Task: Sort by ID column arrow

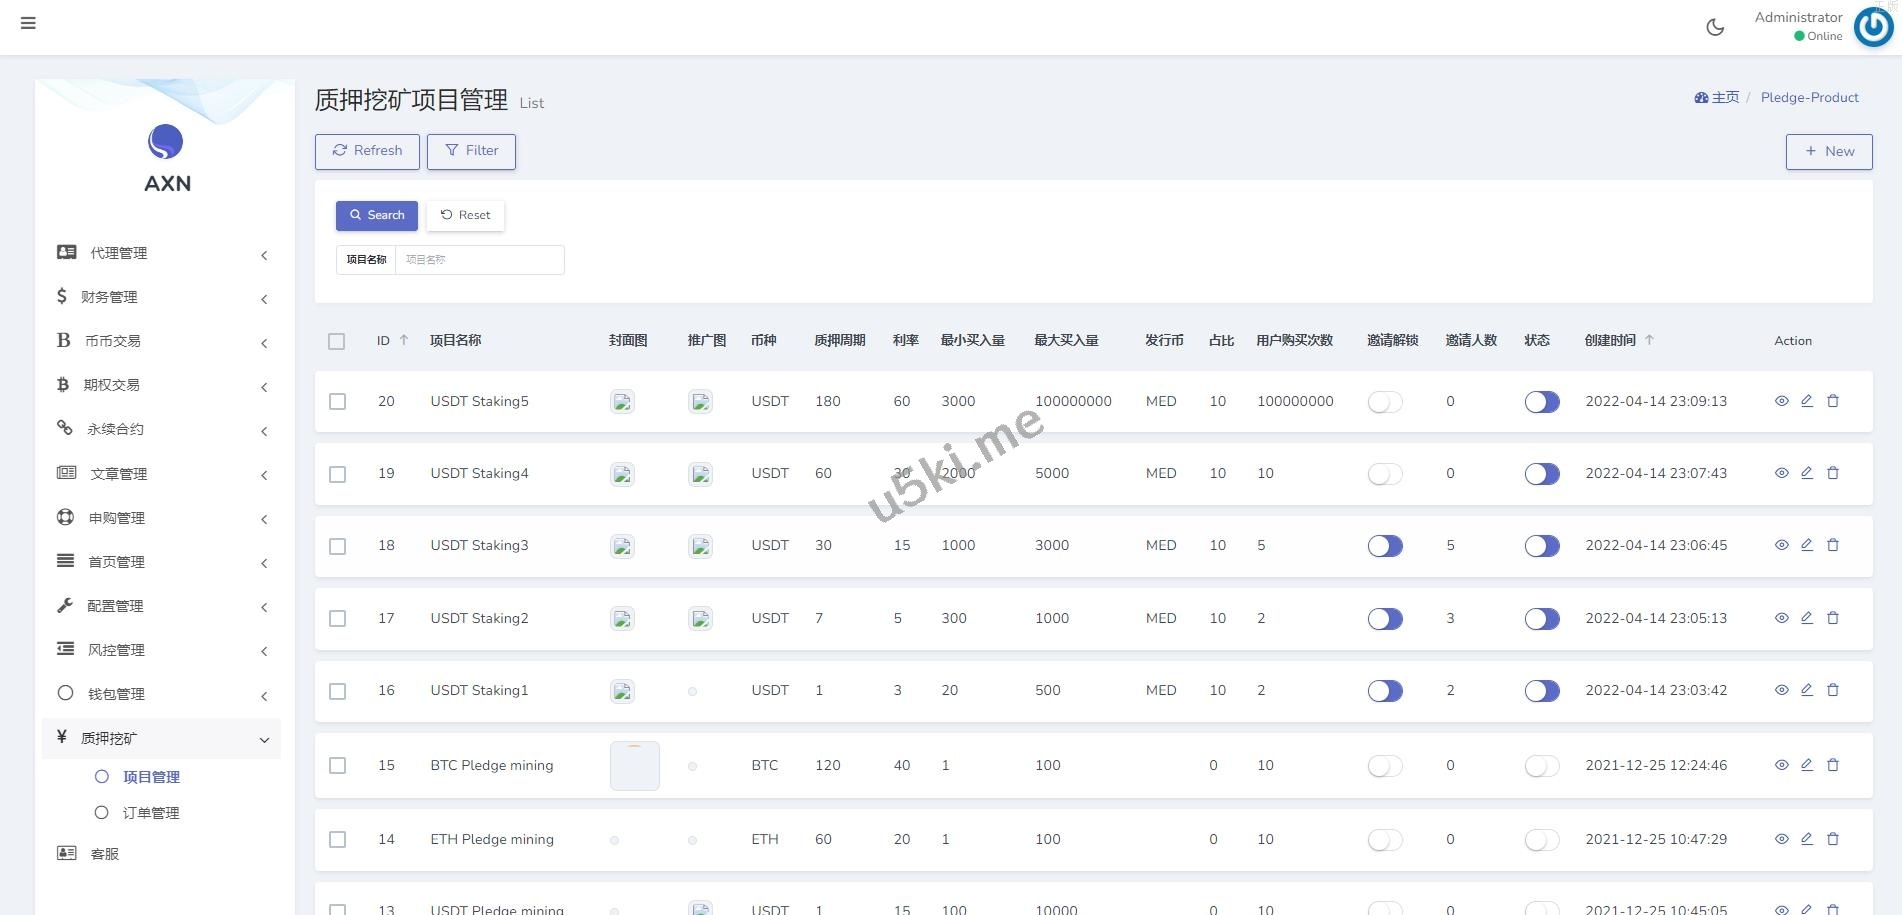Action: (x=404, y=340)
